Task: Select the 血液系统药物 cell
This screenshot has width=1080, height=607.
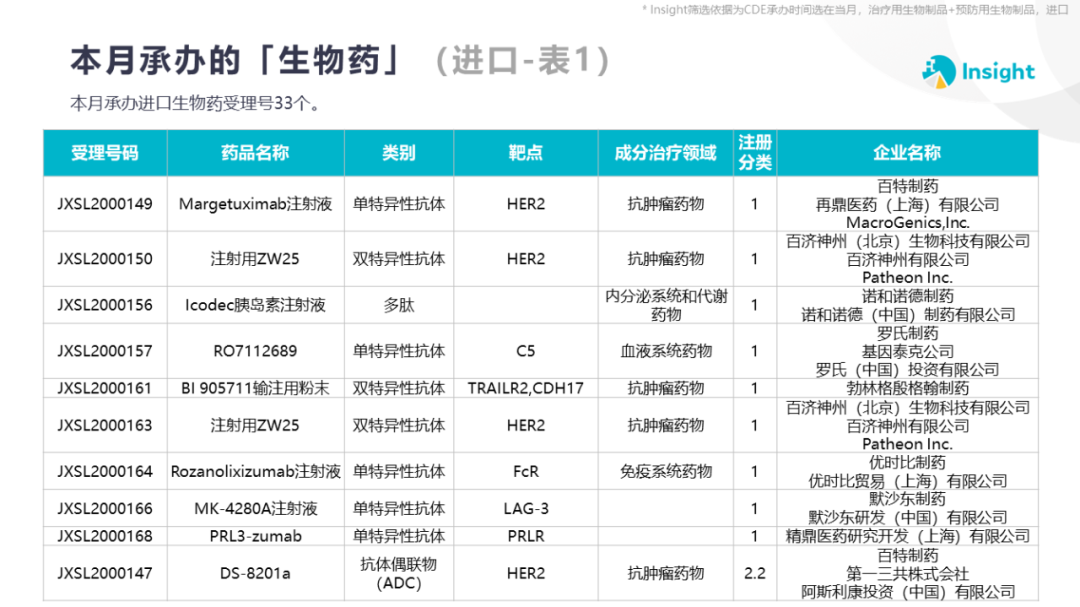Action: pyautogui.click(x=666, y=351)
